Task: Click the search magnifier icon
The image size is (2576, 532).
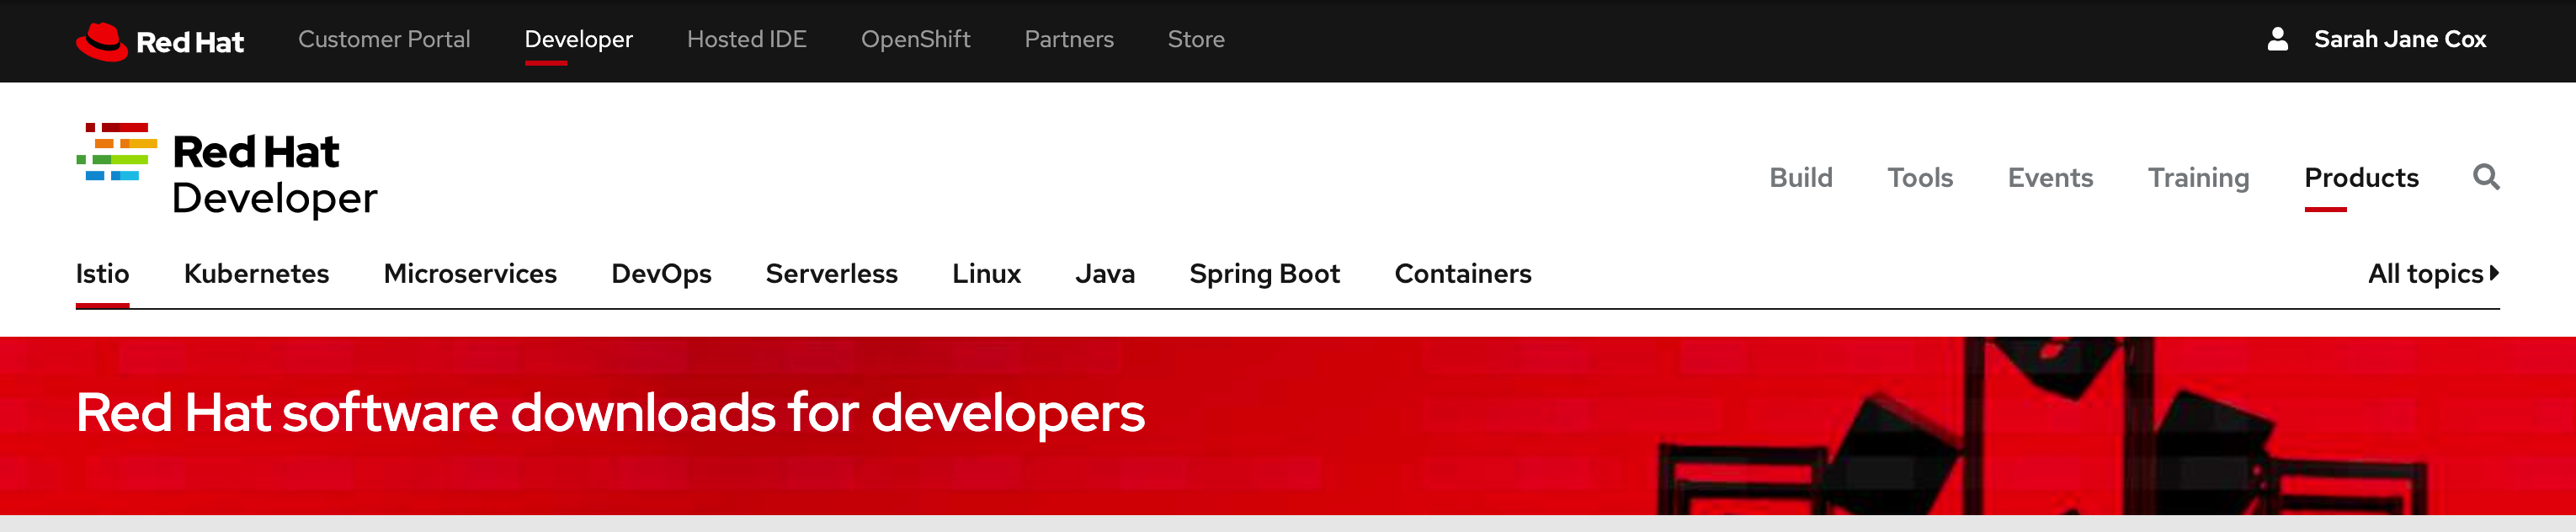Action: [2486, 177]
